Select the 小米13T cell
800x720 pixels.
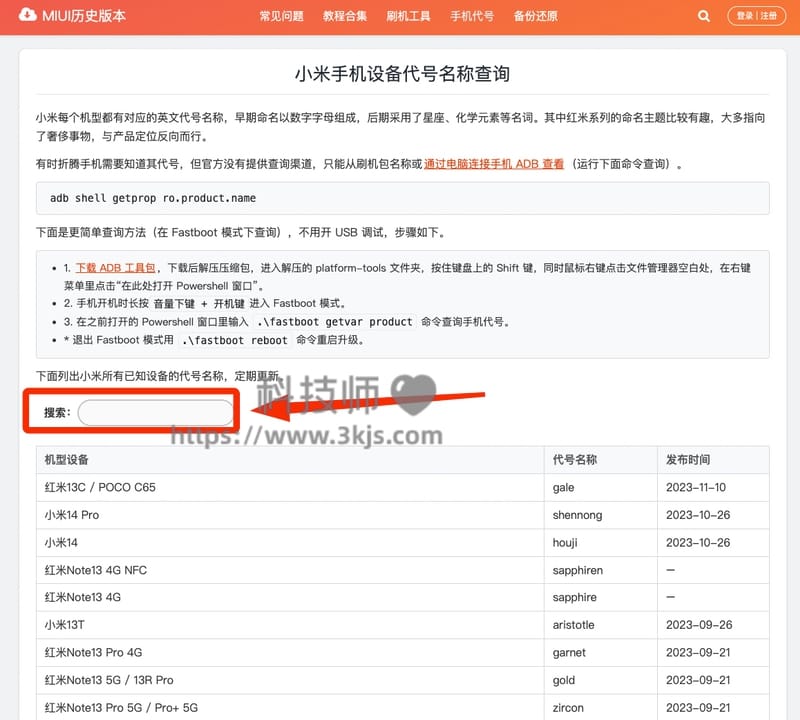pos(290,625)
